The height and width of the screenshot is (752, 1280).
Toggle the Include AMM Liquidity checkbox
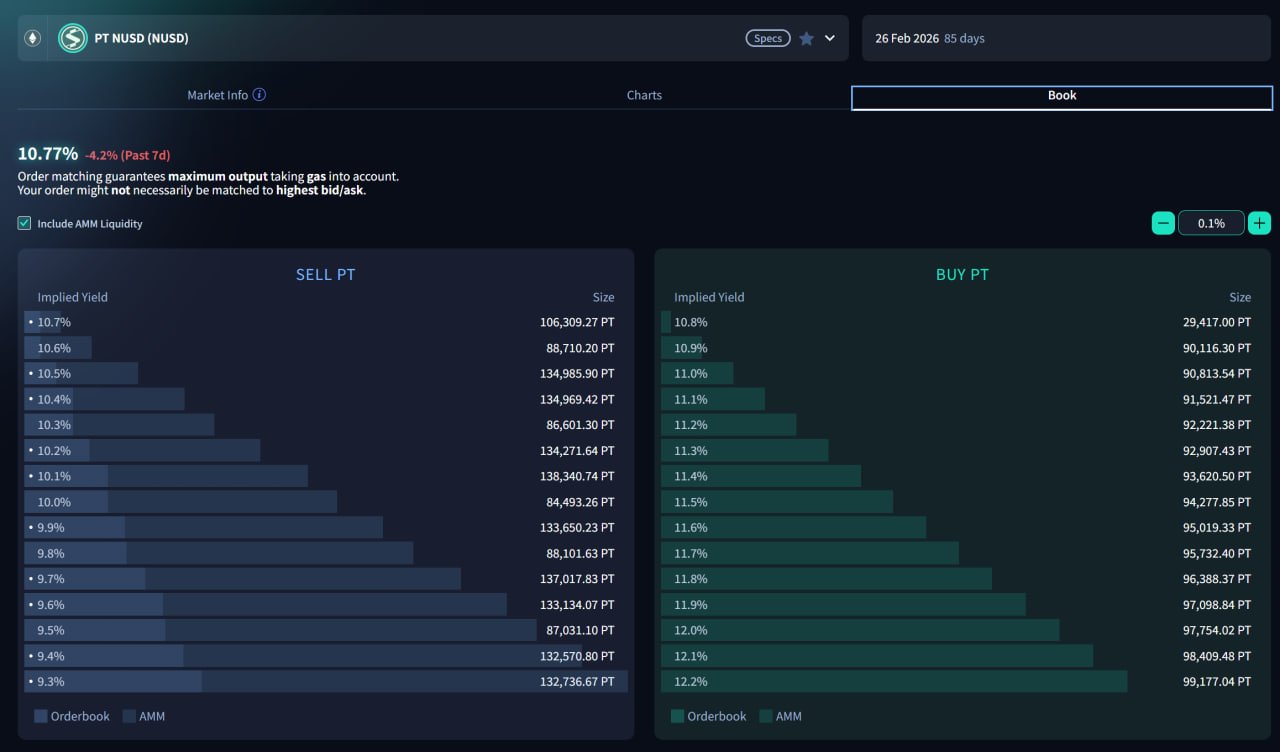[x=25, y=224]
